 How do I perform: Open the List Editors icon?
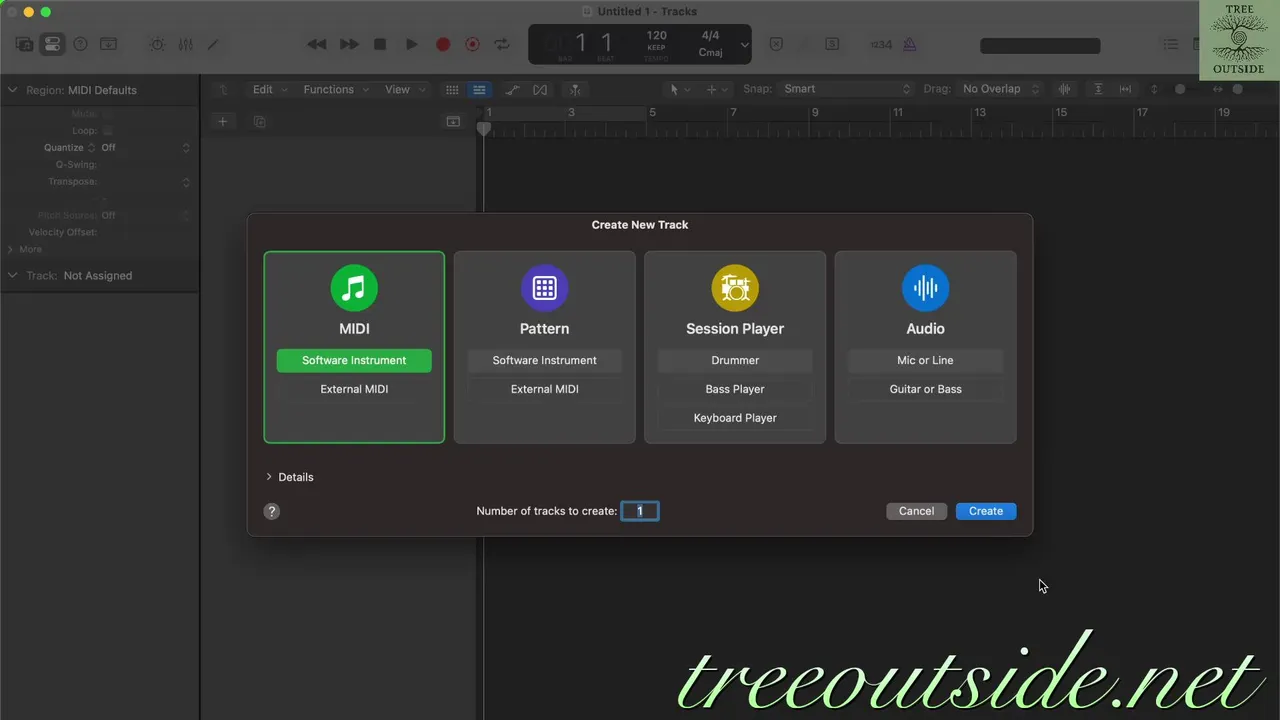(x=1171, y=44)
